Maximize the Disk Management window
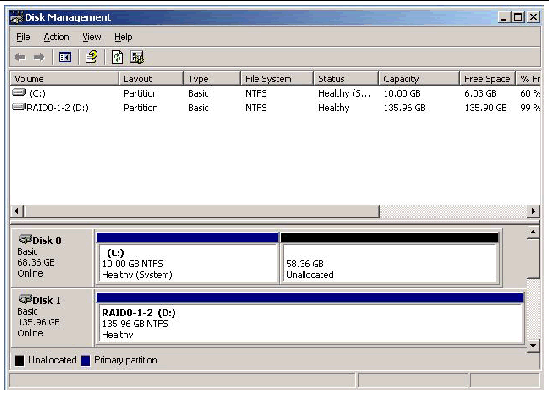 click(x=518, y=17)
